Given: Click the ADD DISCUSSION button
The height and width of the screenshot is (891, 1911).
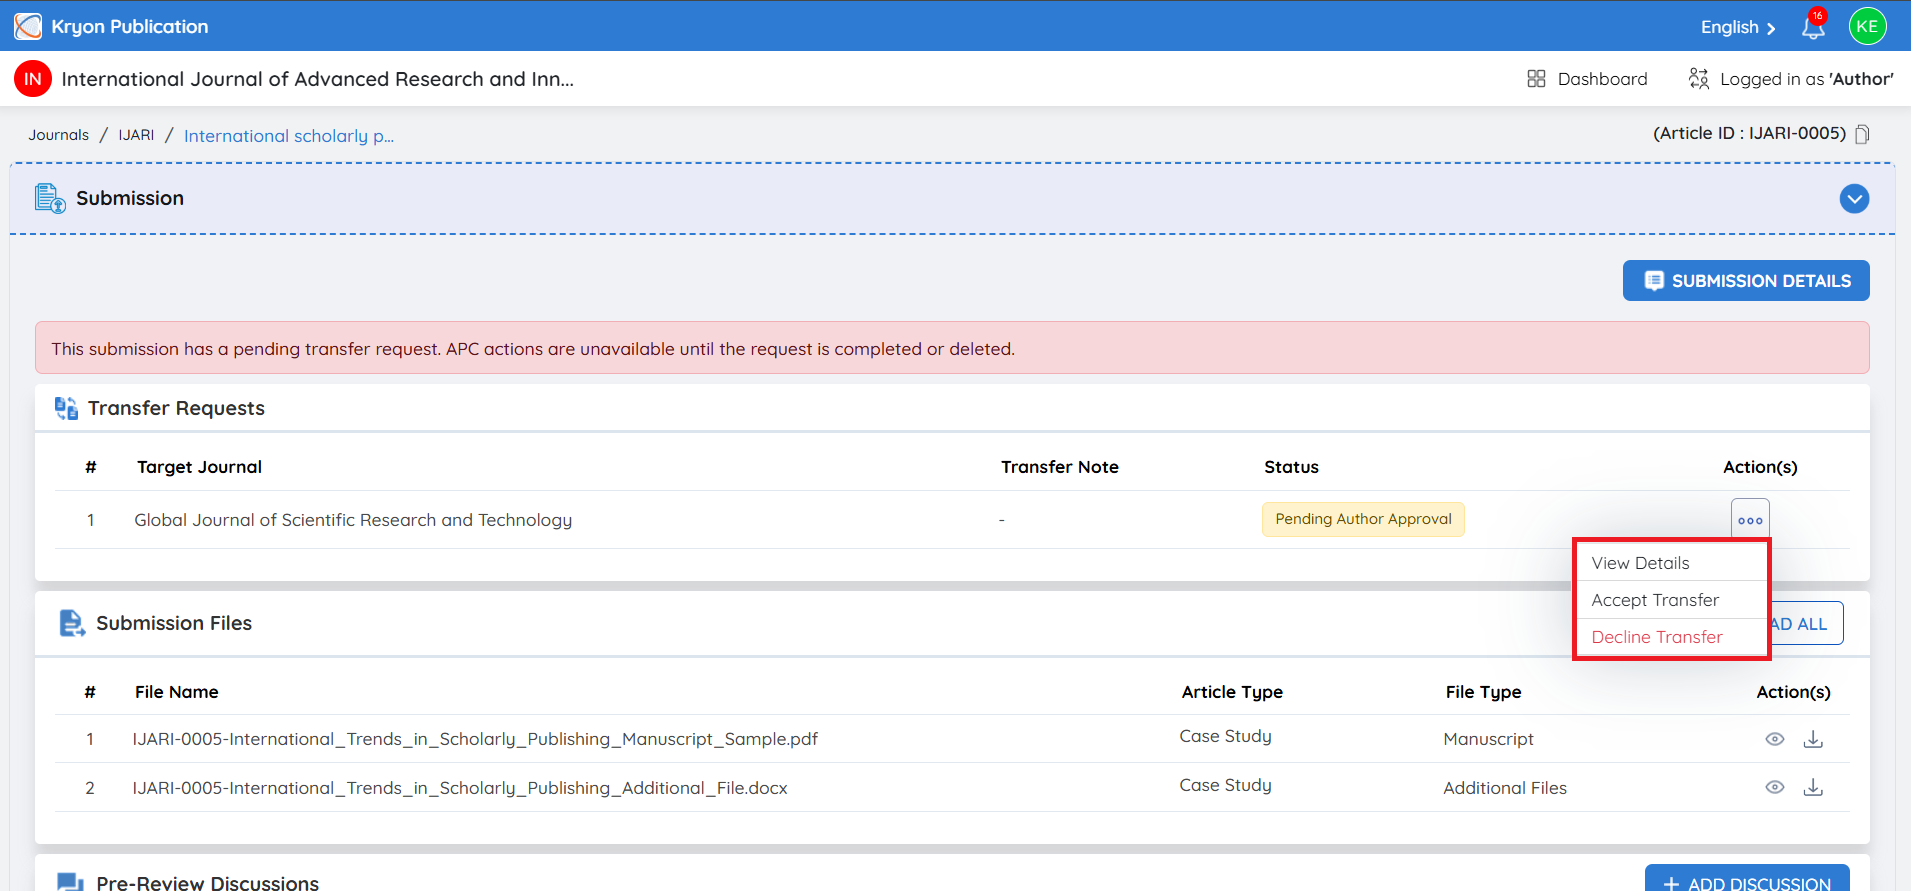Looking at the screenshot, I should [1747, 880].
